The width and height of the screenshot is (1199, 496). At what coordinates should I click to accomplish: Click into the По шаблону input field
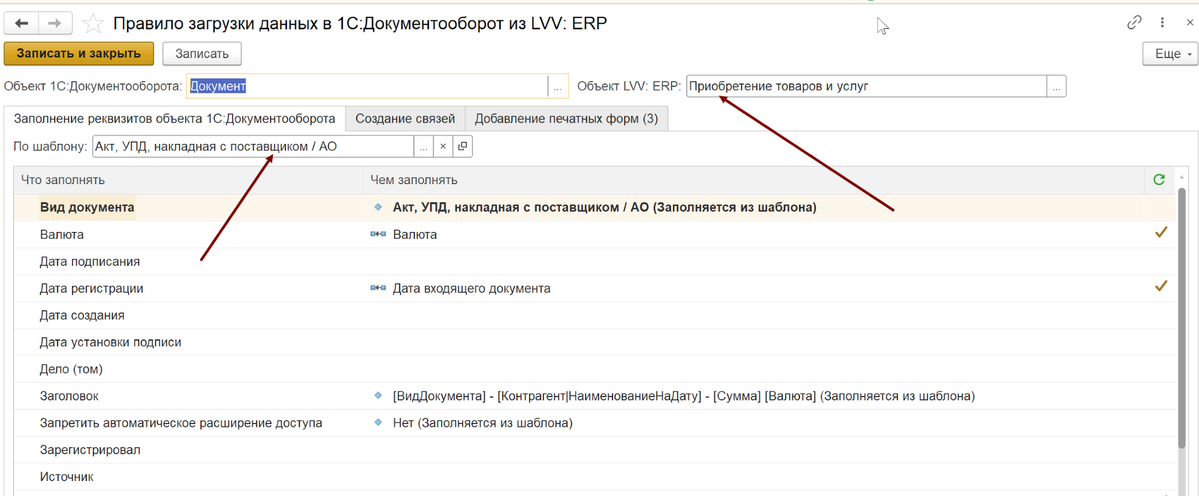(x=252, y=147)
